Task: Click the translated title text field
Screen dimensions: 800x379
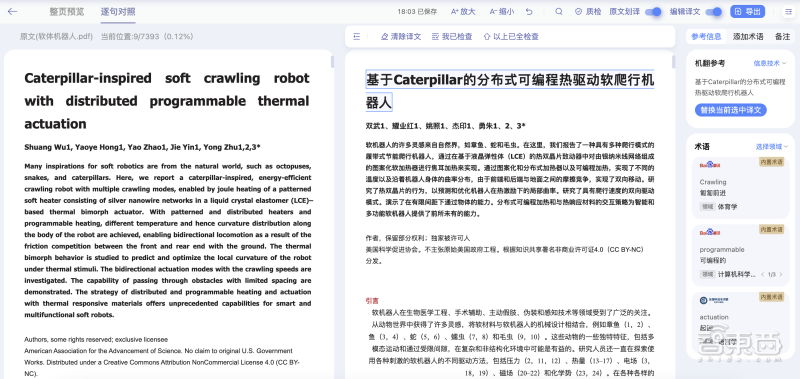Action: 510,91
